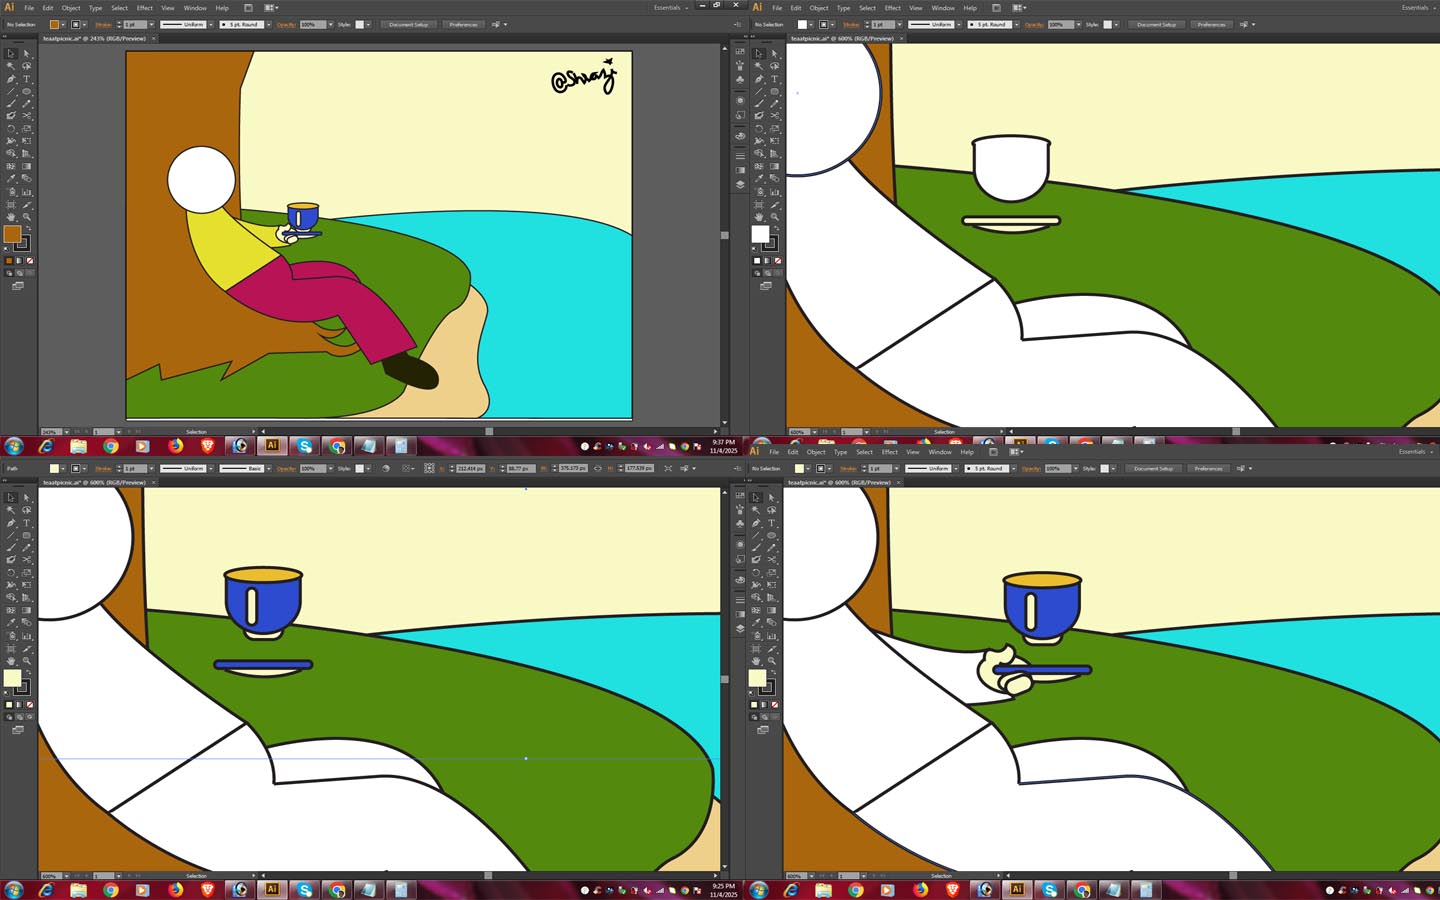Switch to Gradient fill mode in top-right window toolbox
The width and height of the screenshot is (1440, 900).
point(767,261)
